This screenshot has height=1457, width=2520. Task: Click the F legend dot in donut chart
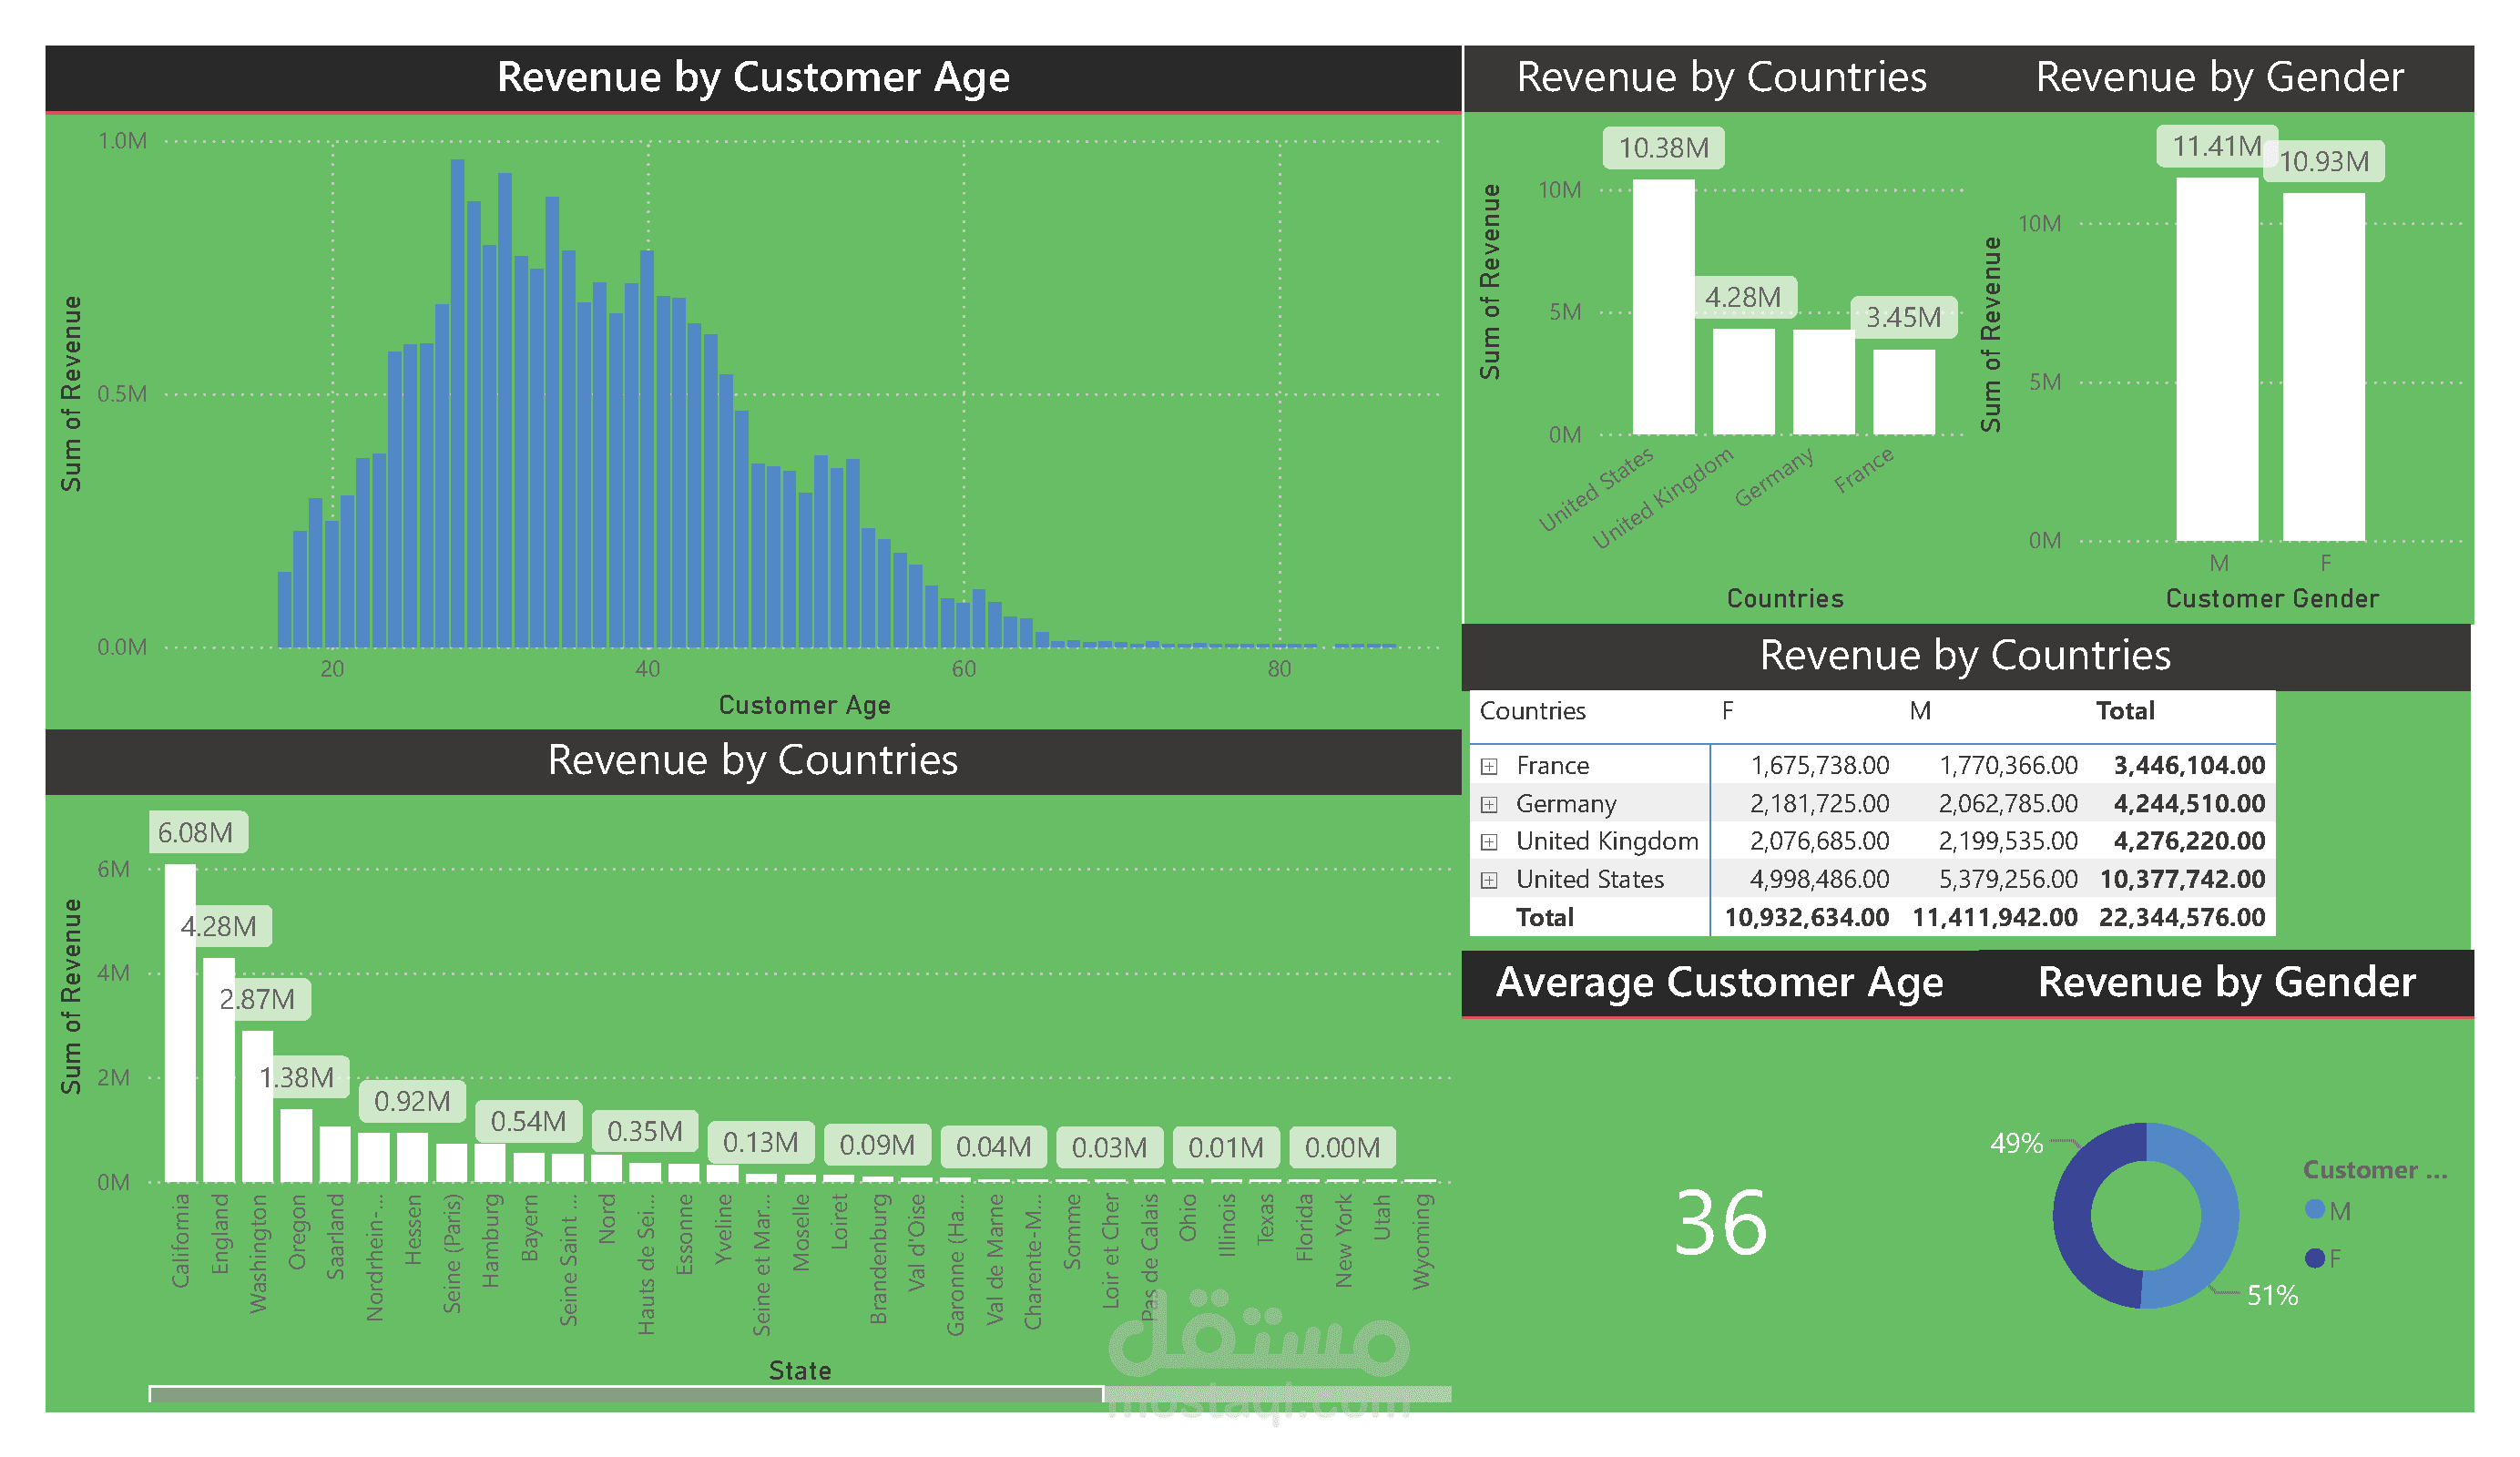click(2315, 1258)
